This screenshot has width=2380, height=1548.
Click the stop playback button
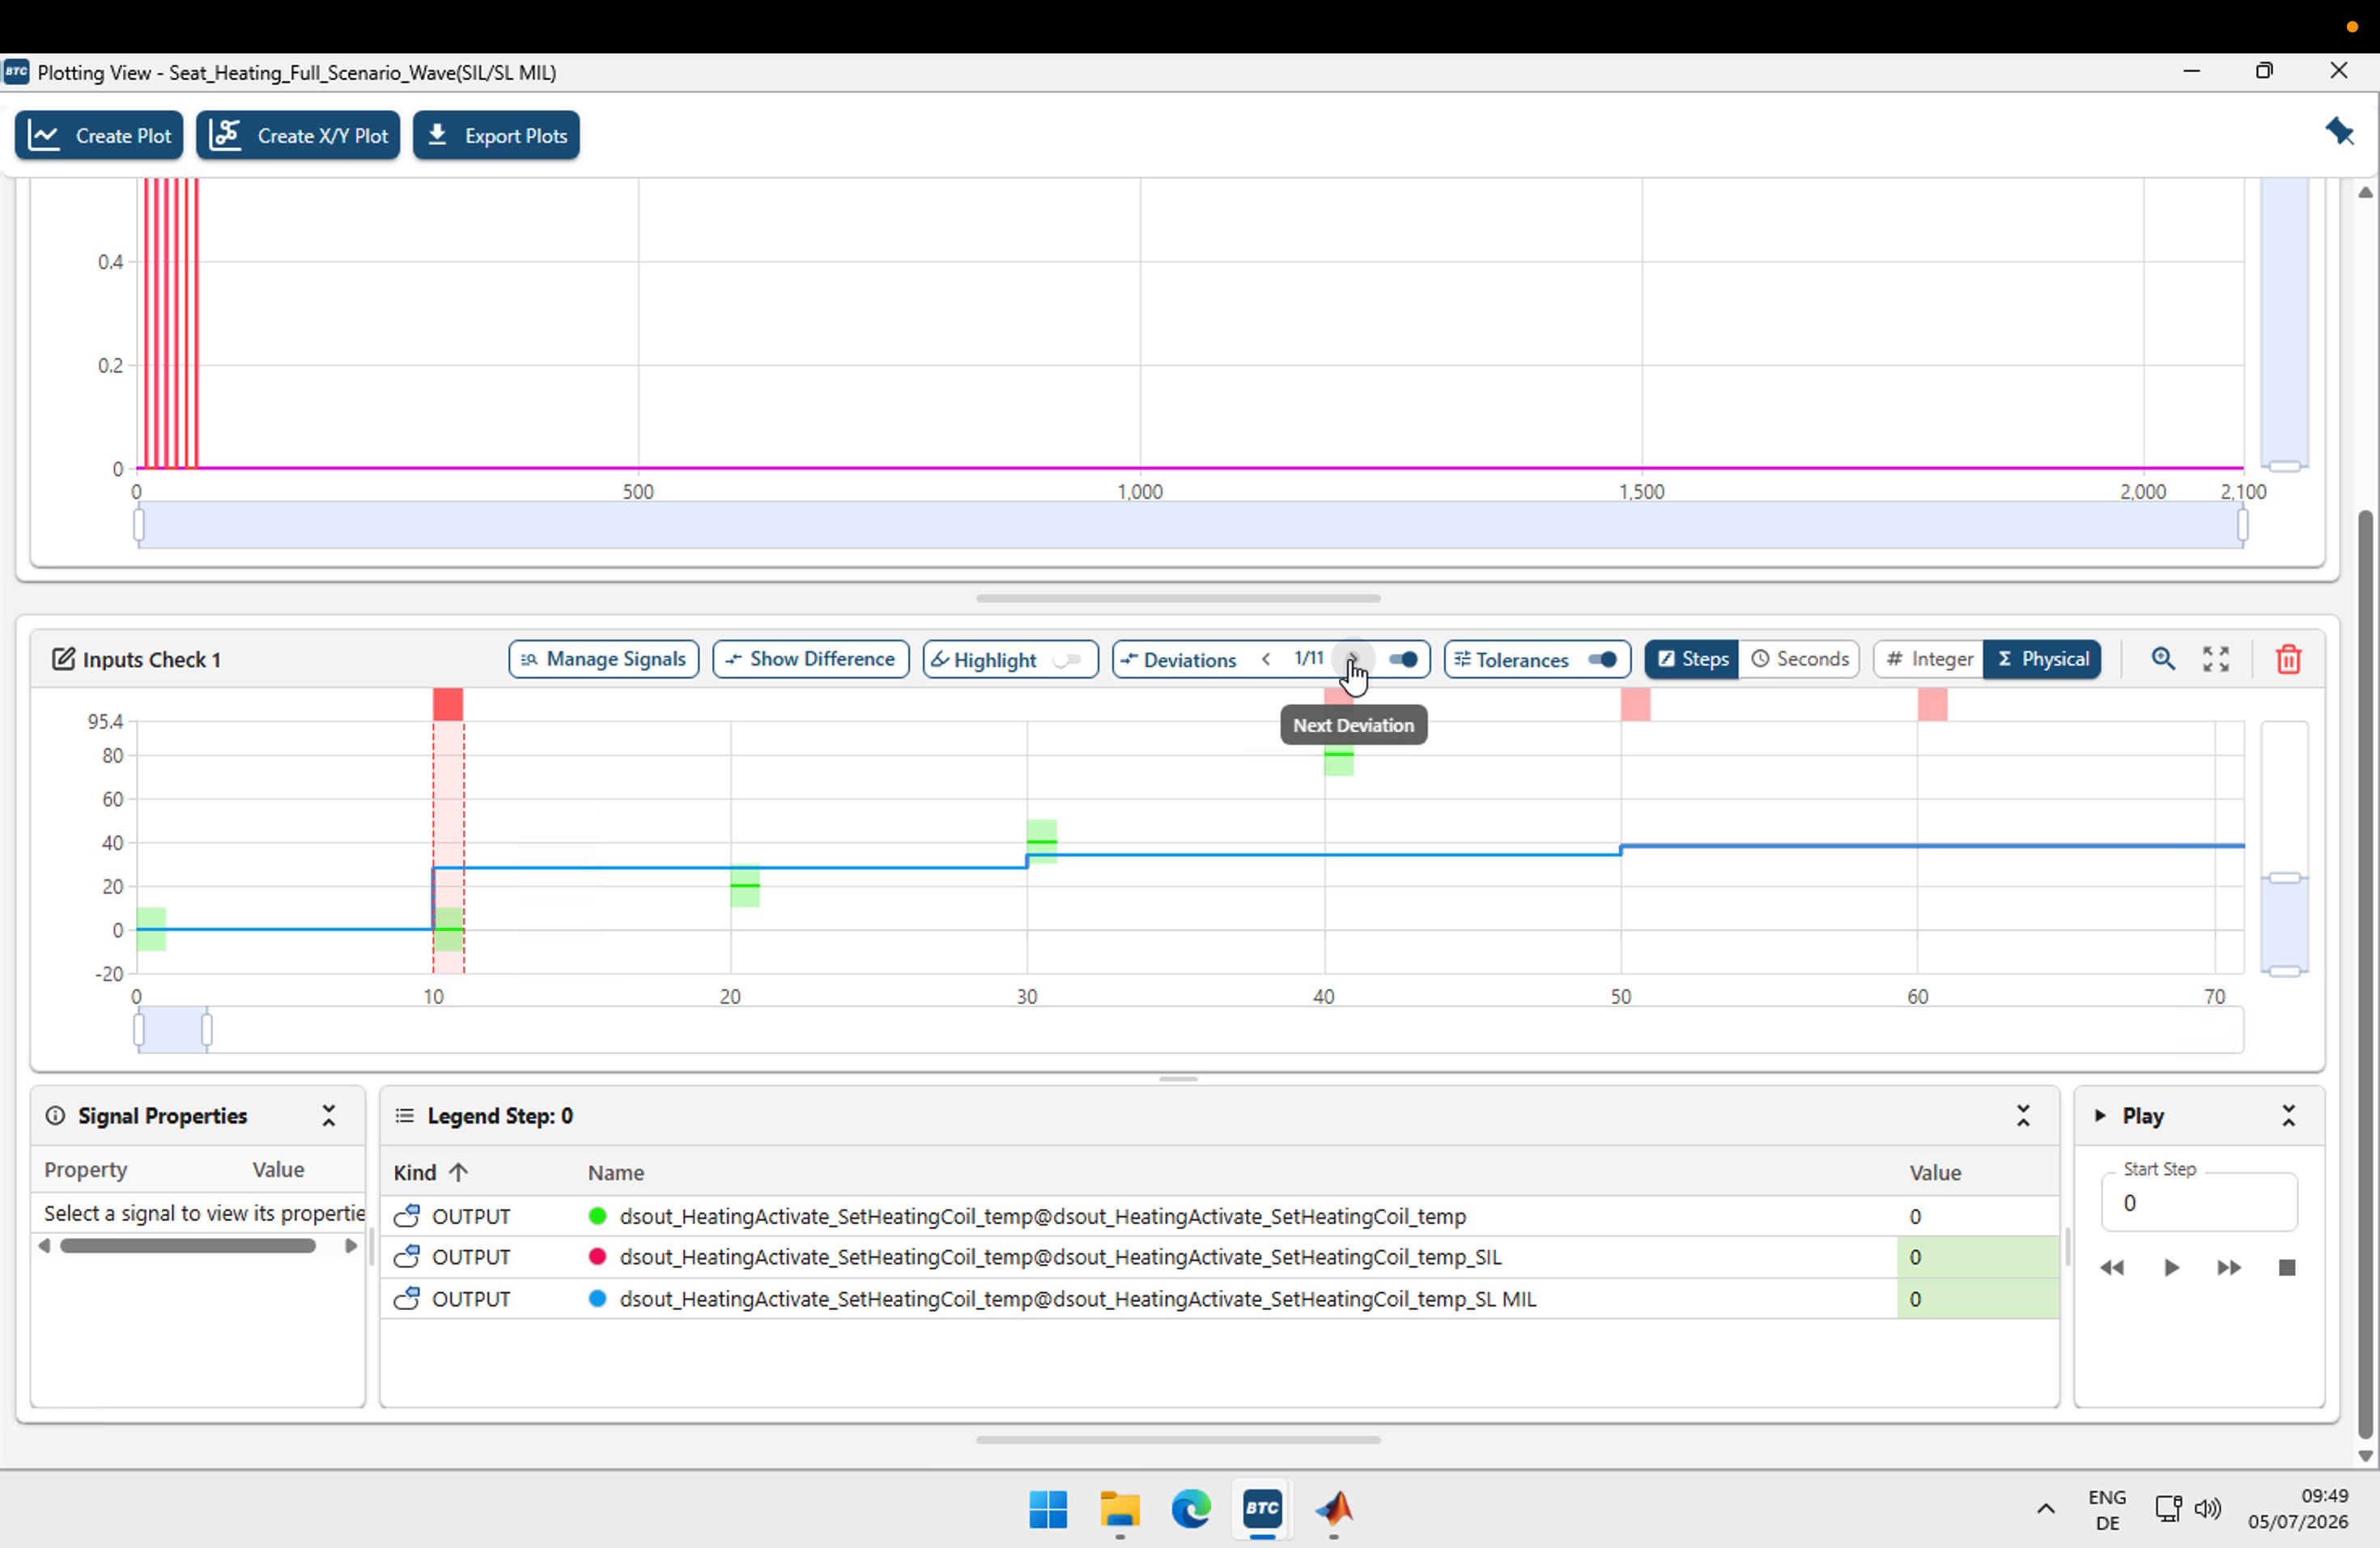(x=2287, y=1268)
